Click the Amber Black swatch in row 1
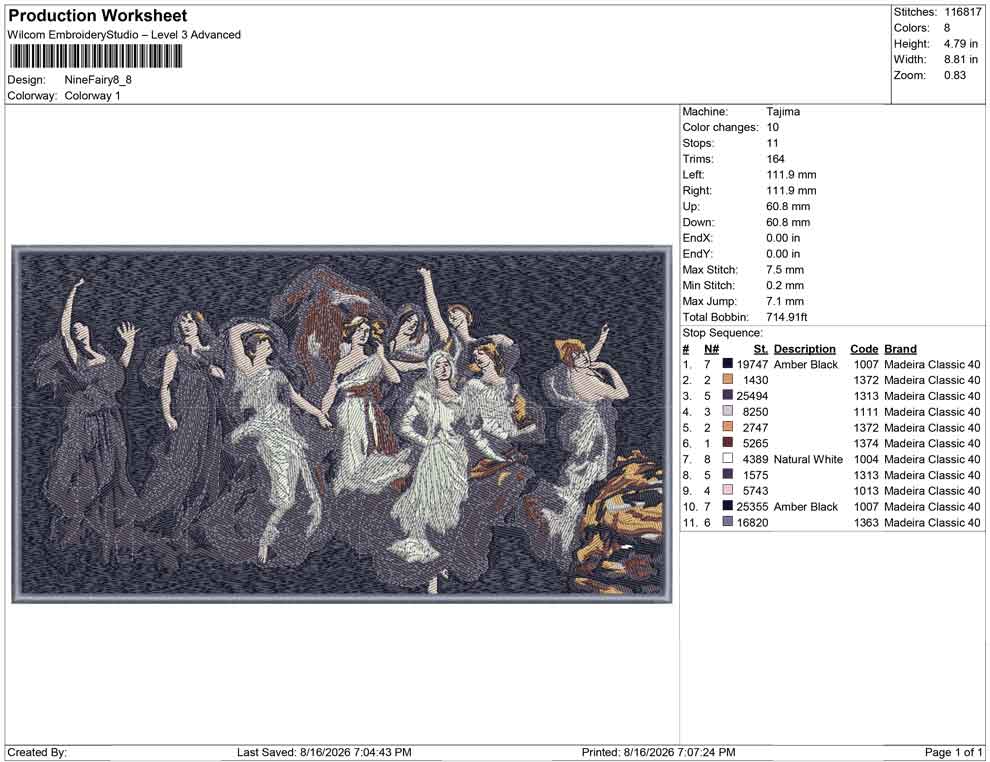 (727, 364)
